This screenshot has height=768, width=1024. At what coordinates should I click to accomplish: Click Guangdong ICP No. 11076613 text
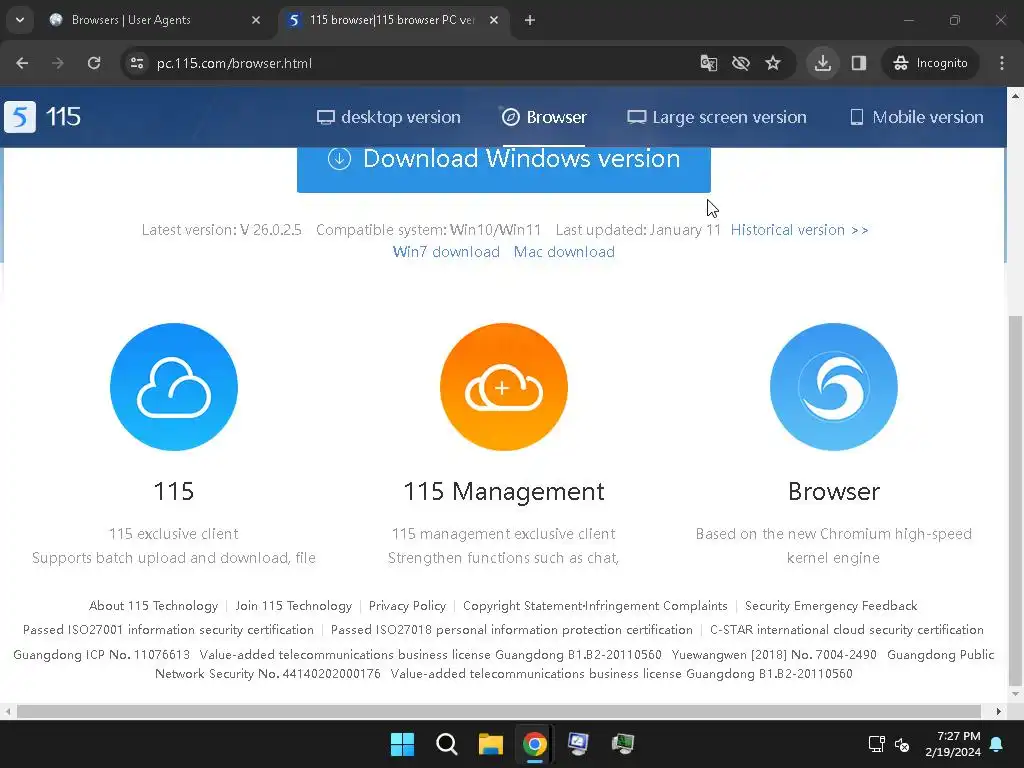point(101,654)
